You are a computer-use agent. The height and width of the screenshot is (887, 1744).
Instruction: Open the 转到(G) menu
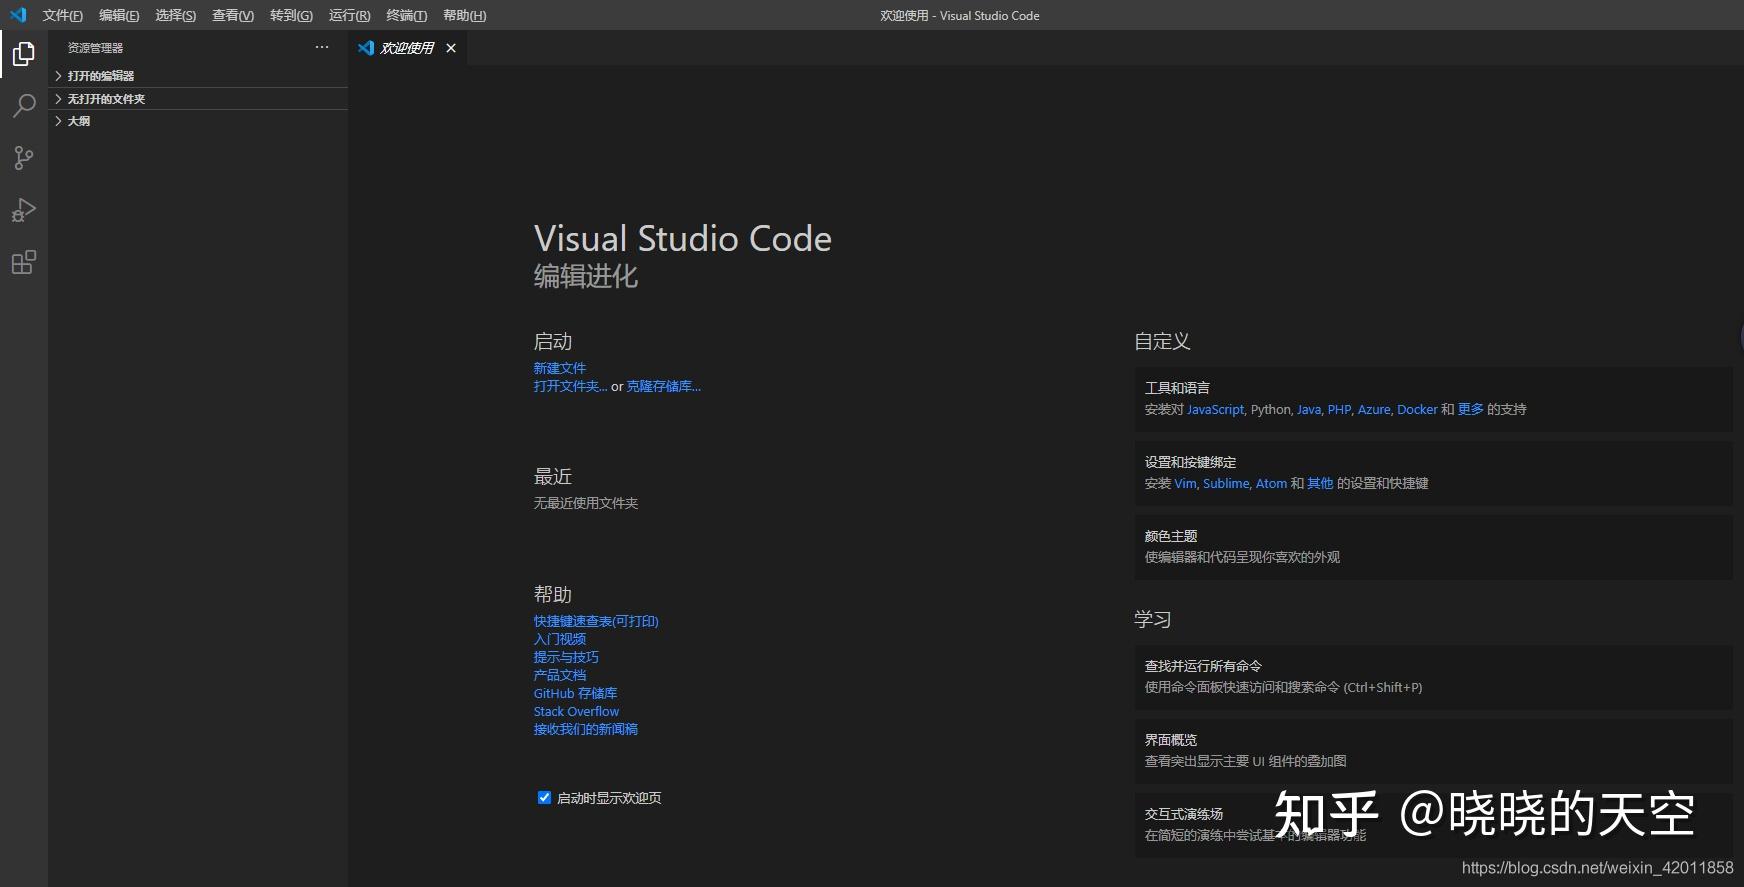pos(291,15)
